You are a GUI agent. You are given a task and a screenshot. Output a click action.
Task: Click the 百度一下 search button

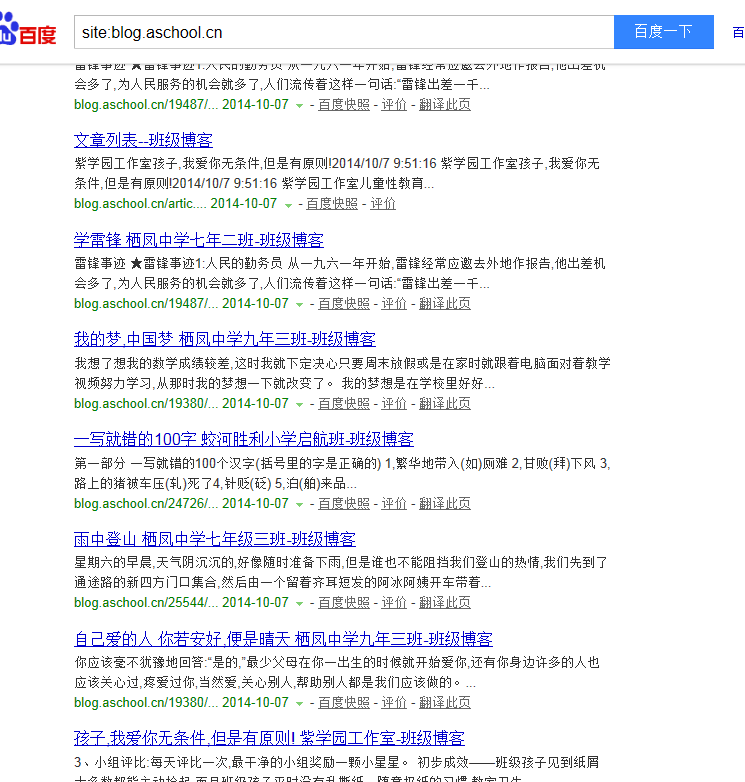[x=664, y=32]
